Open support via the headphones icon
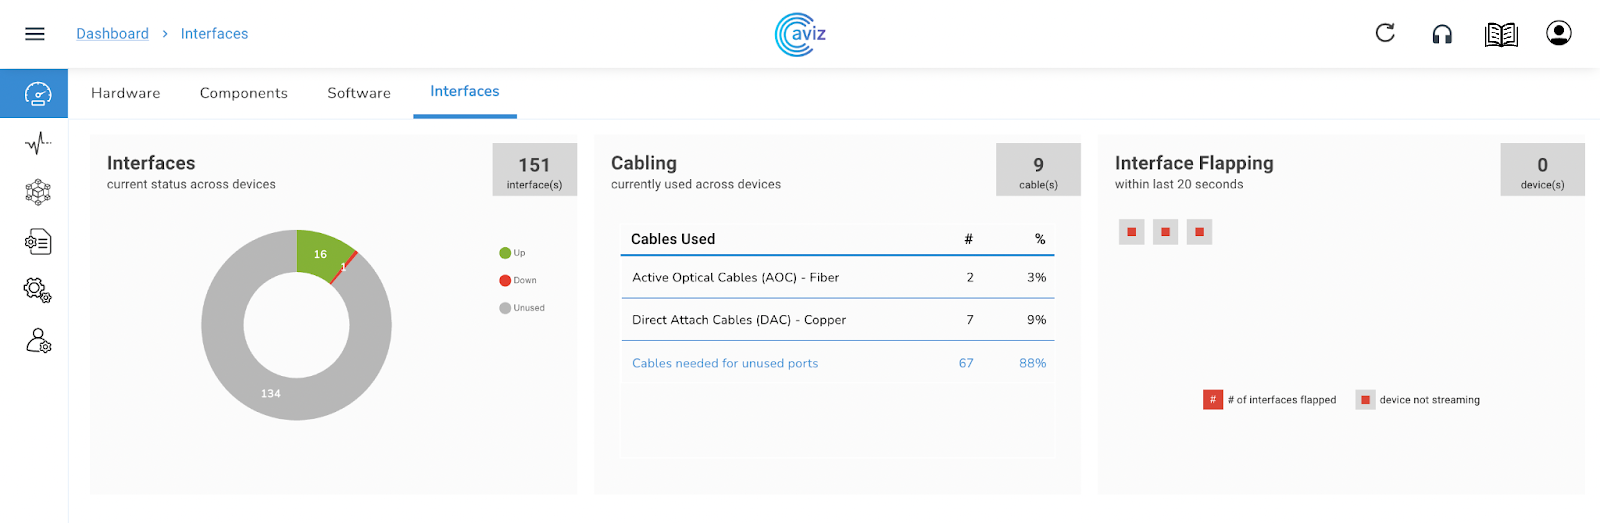The image size is (1600, 524). tap(1442, 35)
